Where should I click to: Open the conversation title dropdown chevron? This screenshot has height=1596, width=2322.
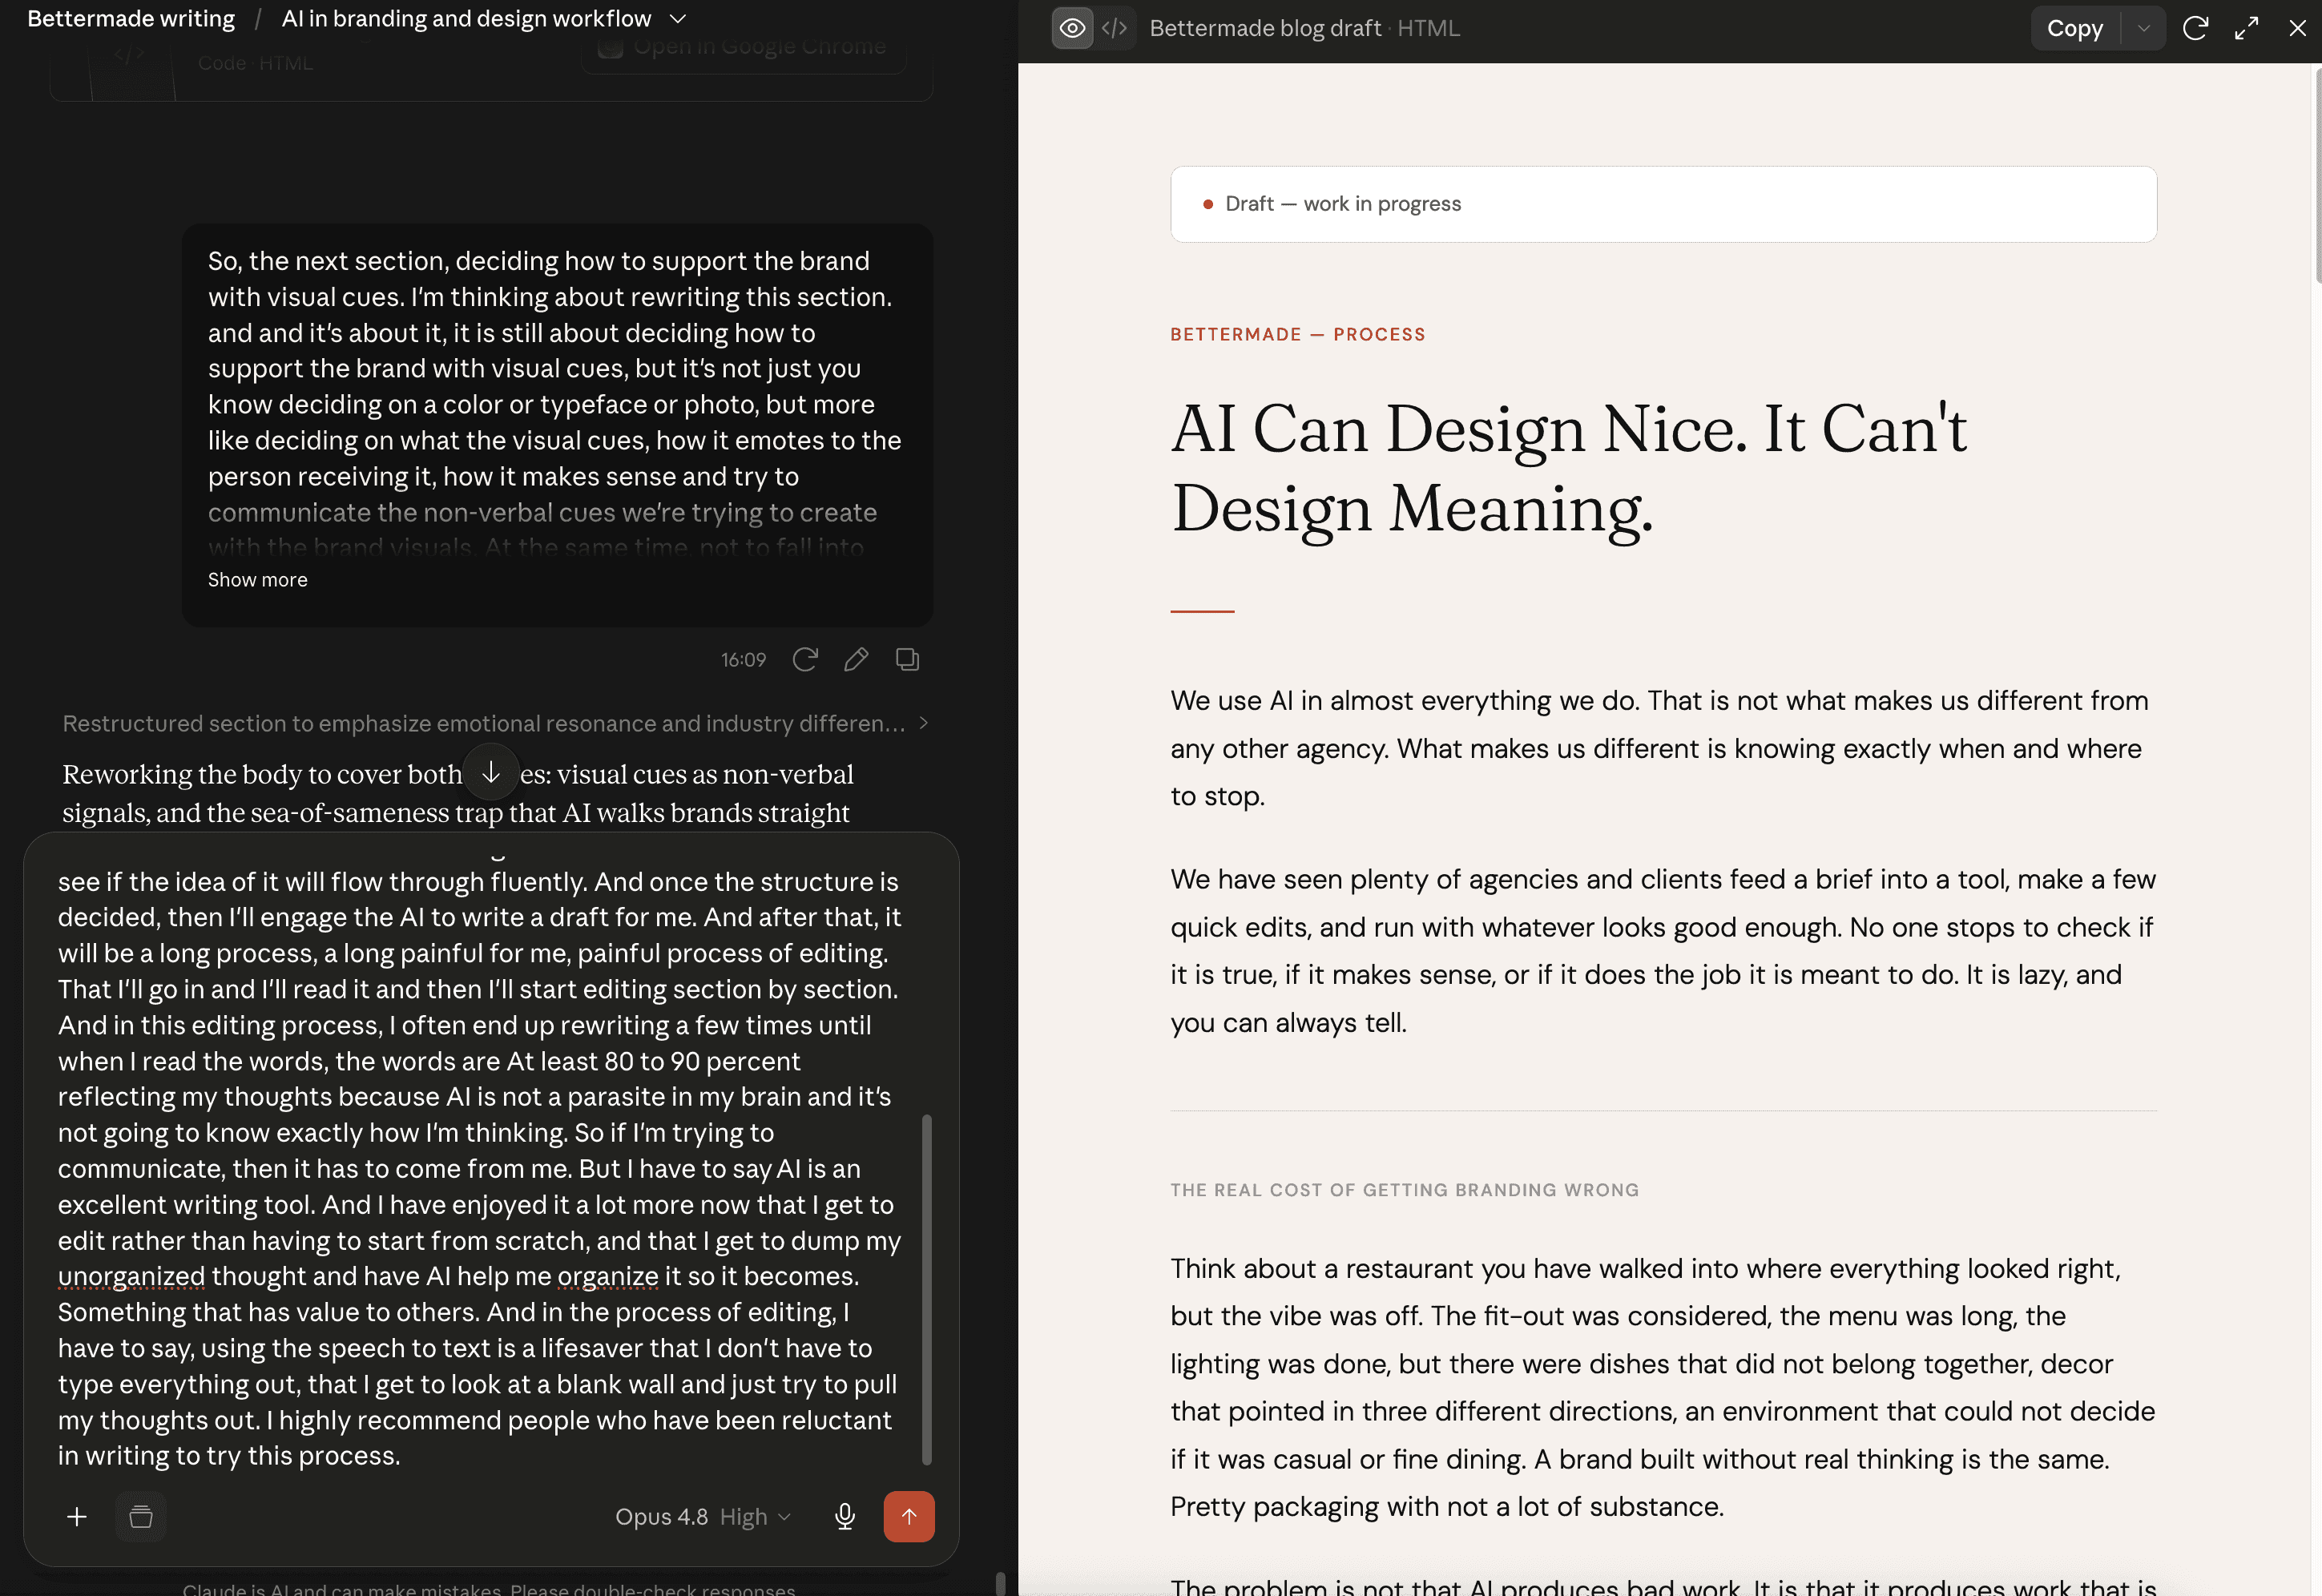click(x=678, y=19)
